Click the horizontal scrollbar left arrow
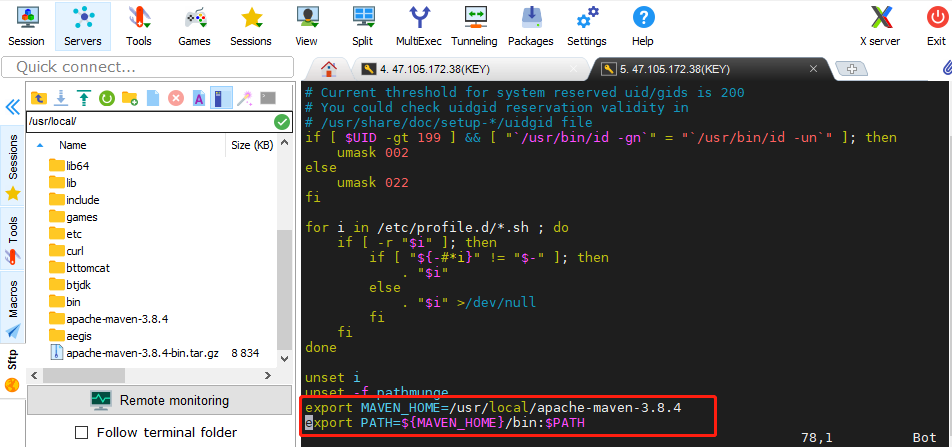 34,377
